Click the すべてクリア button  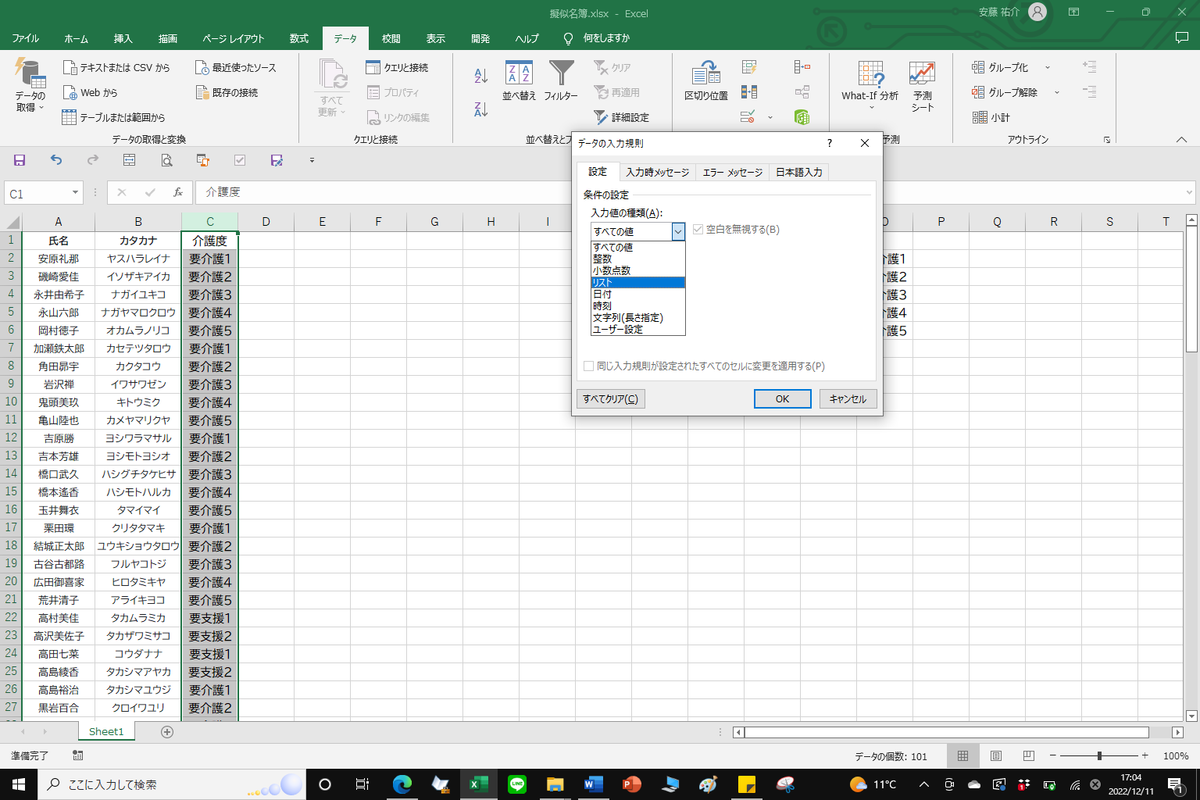pos(610,399)
